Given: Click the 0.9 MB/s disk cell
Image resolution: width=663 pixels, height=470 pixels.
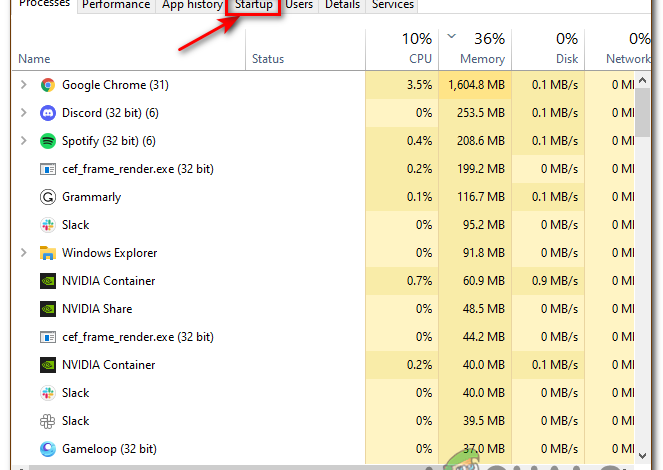Looking at the screenshot, I should [x=548, y=281].
